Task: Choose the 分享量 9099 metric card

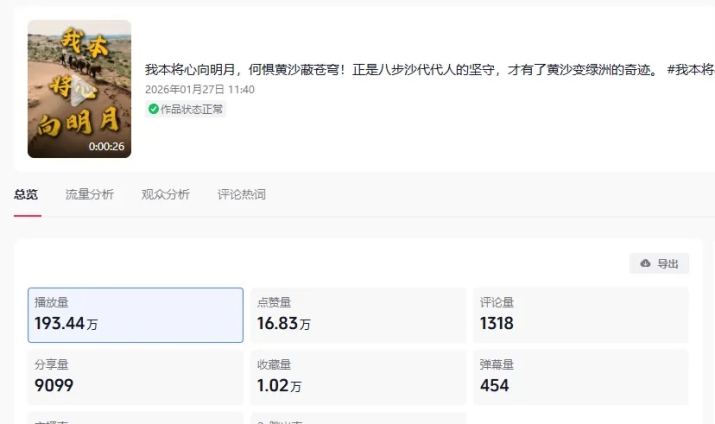Action: (x=135, y=377)
